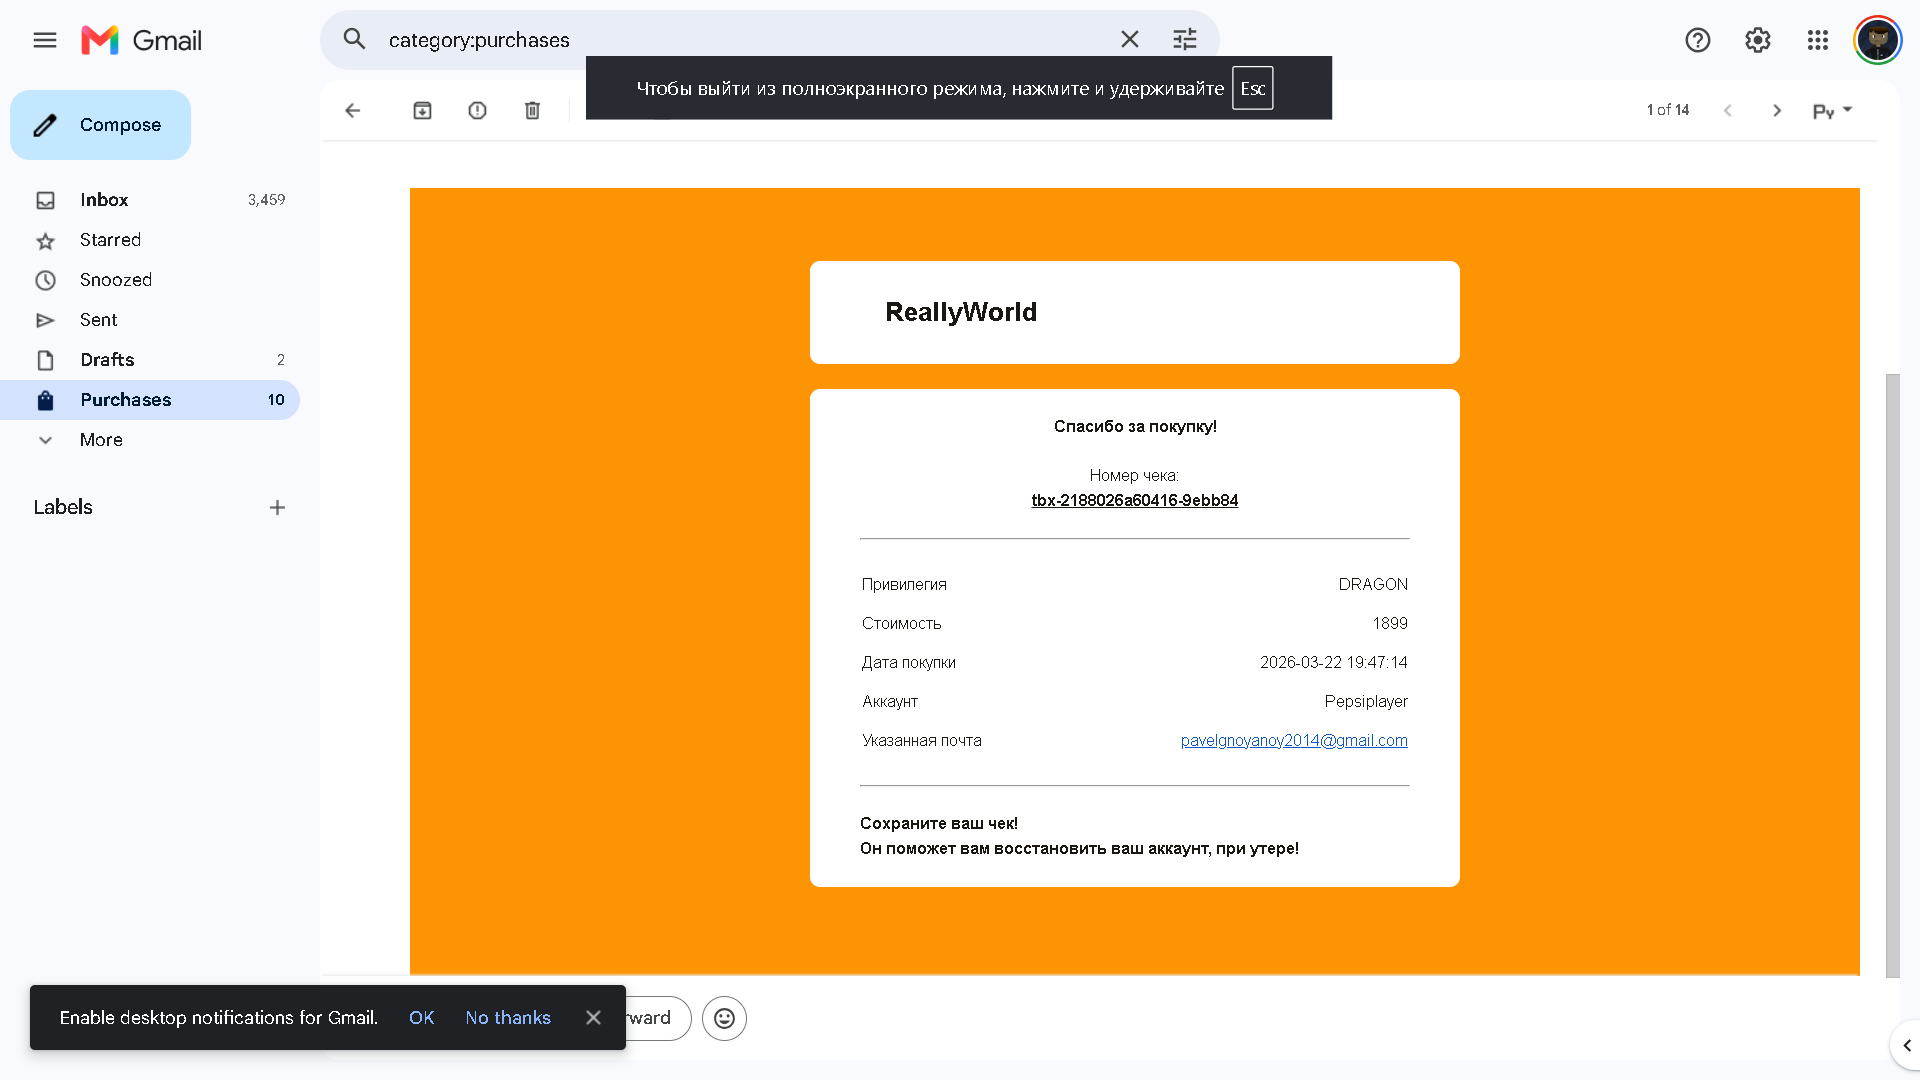This screenshot has width=1920, height=1080.
Task: Click the cost value 1899
Action: click(x=1390, y=623)
